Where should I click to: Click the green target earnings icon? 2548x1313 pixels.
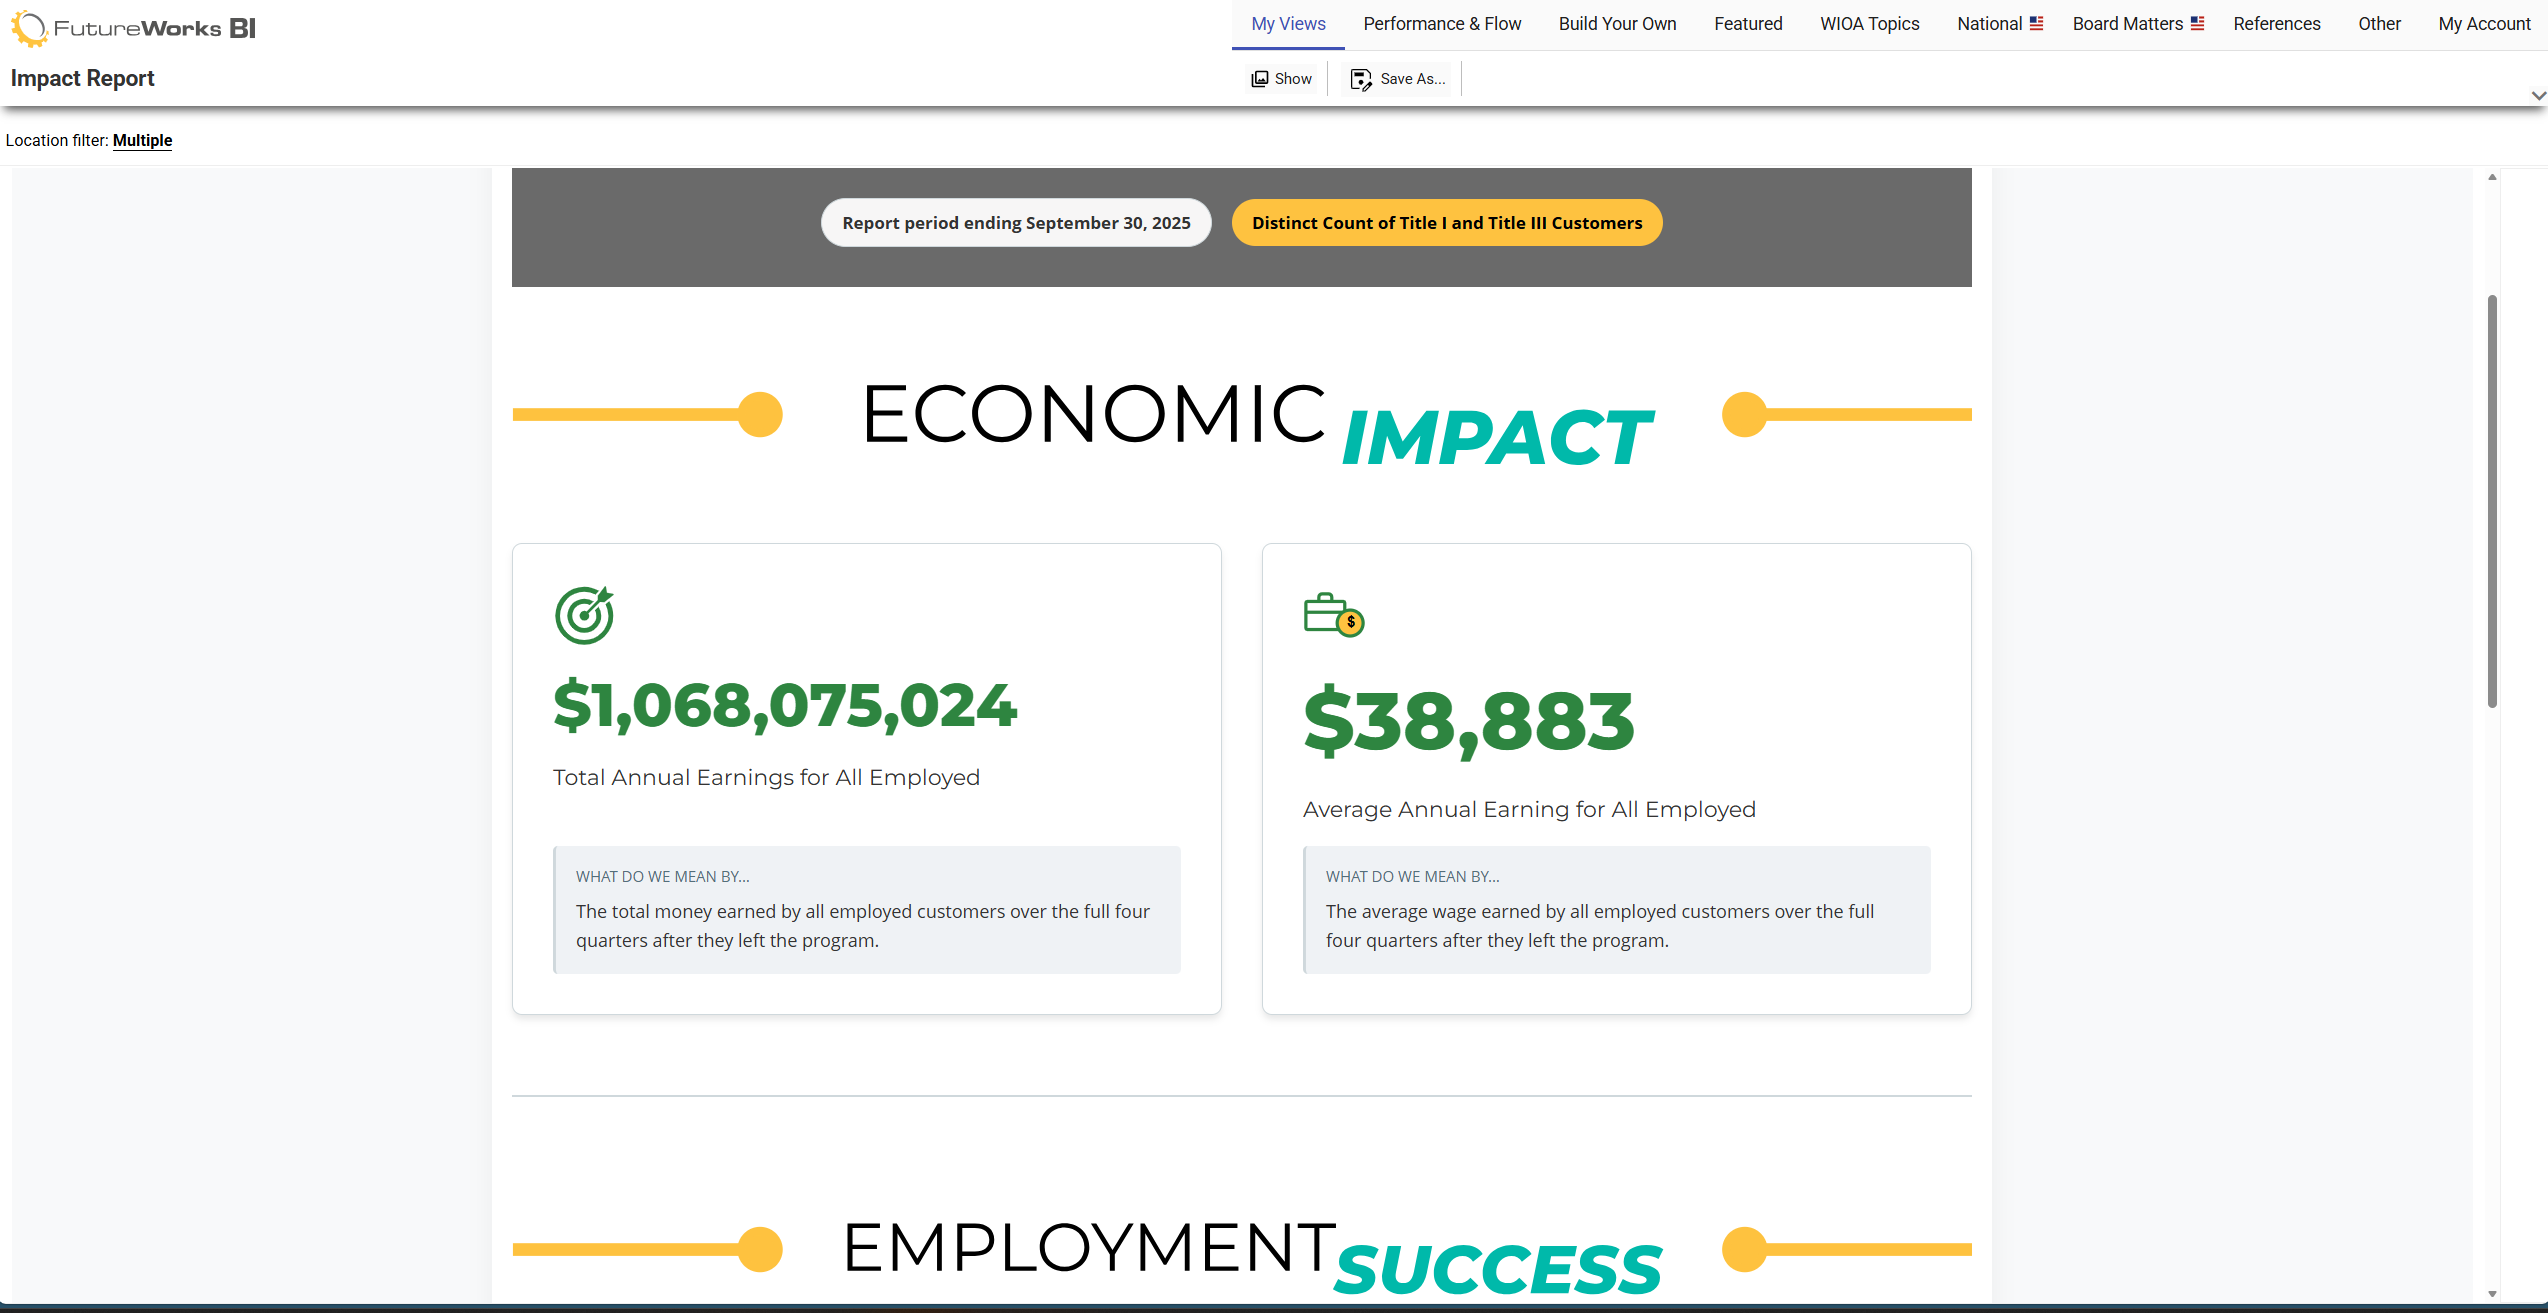click(x=584, y=615)
